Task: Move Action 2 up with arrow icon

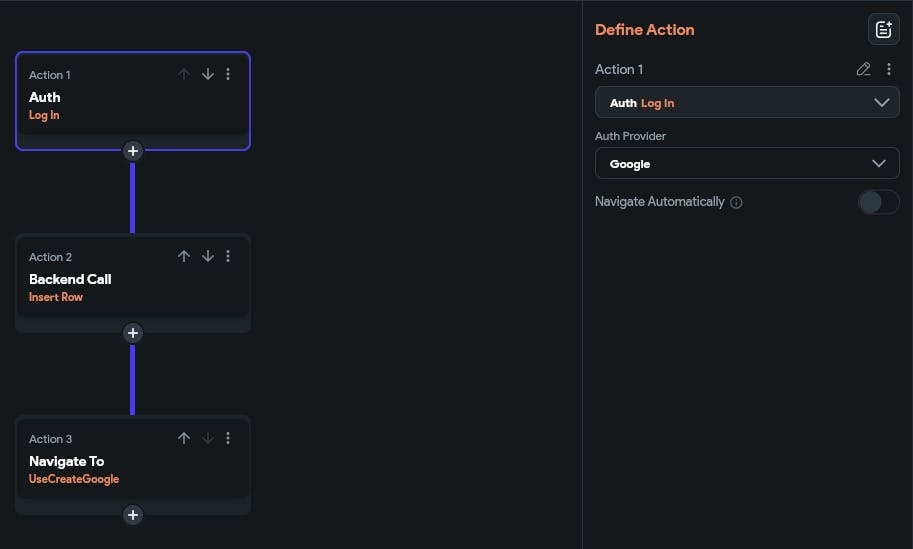Action: [184, 256]
